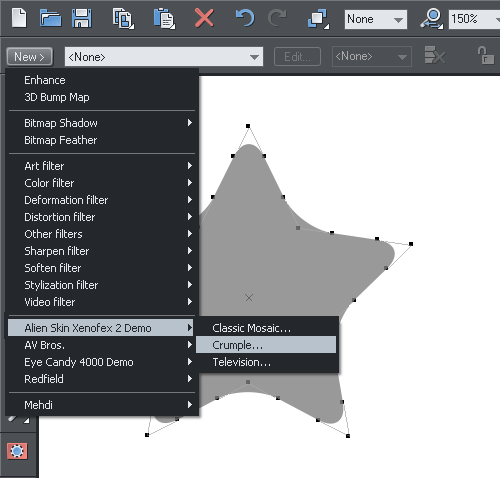Click the Paste clipboard icon
The width and height of the screenshot is (500, 478).
coord(164,19)
